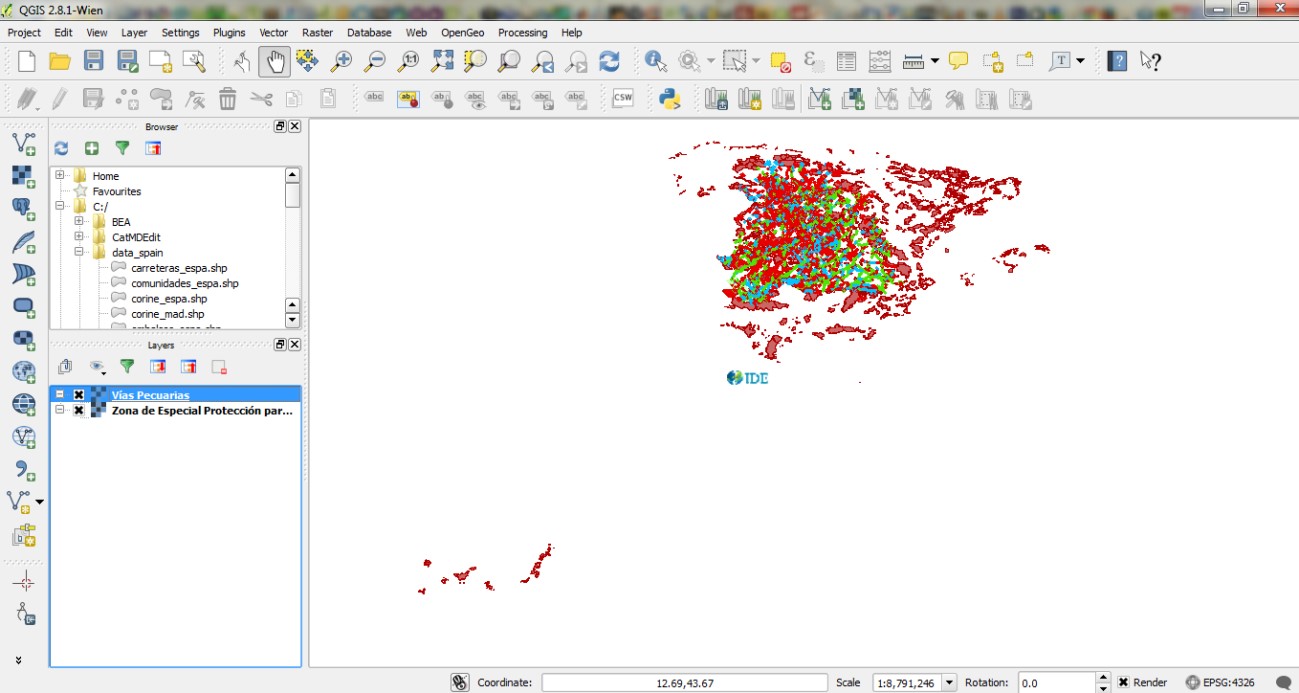Click the Zoom Out magnifier
Image resolution: width=1299 pixels, height=693 pixels.
(375, 62)
